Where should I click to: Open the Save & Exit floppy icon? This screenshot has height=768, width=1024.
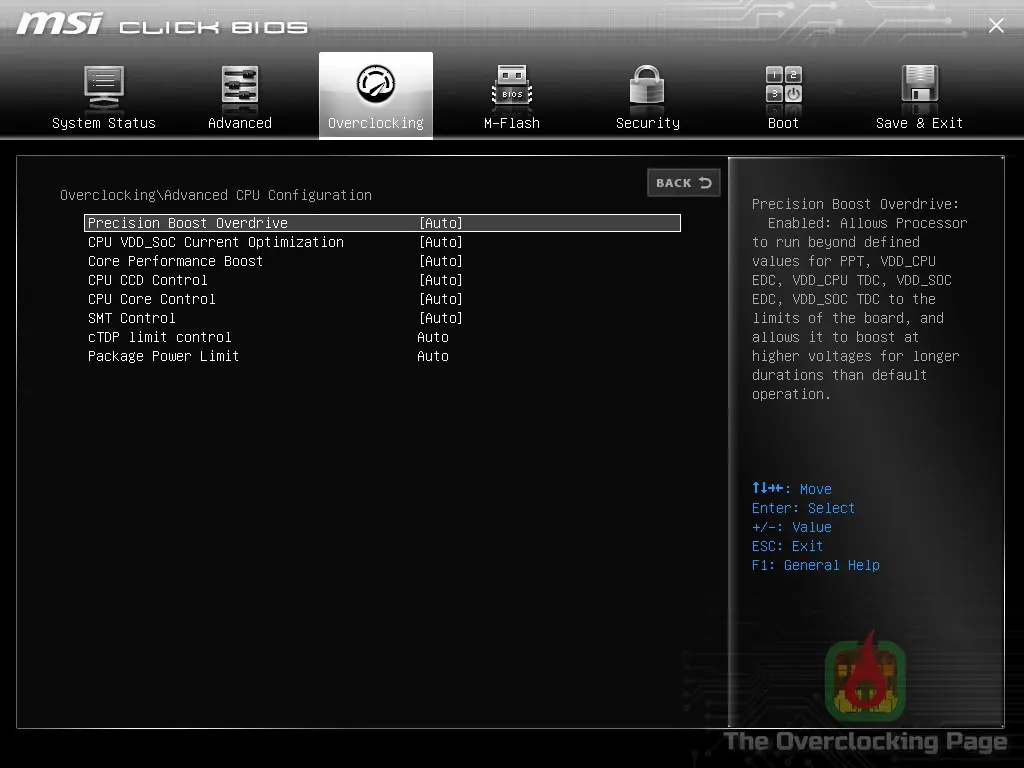(920, 84)
